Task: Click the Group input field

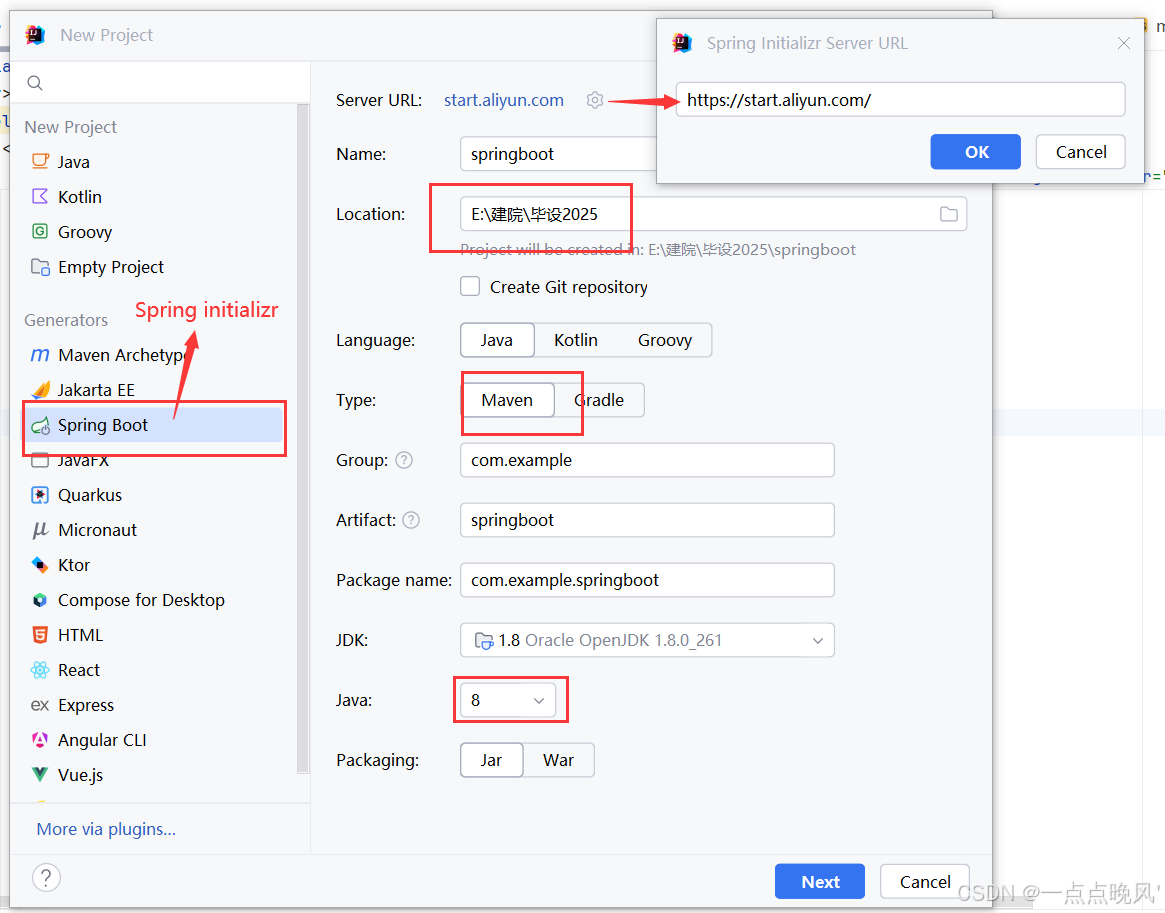Action: pos(647,460)
